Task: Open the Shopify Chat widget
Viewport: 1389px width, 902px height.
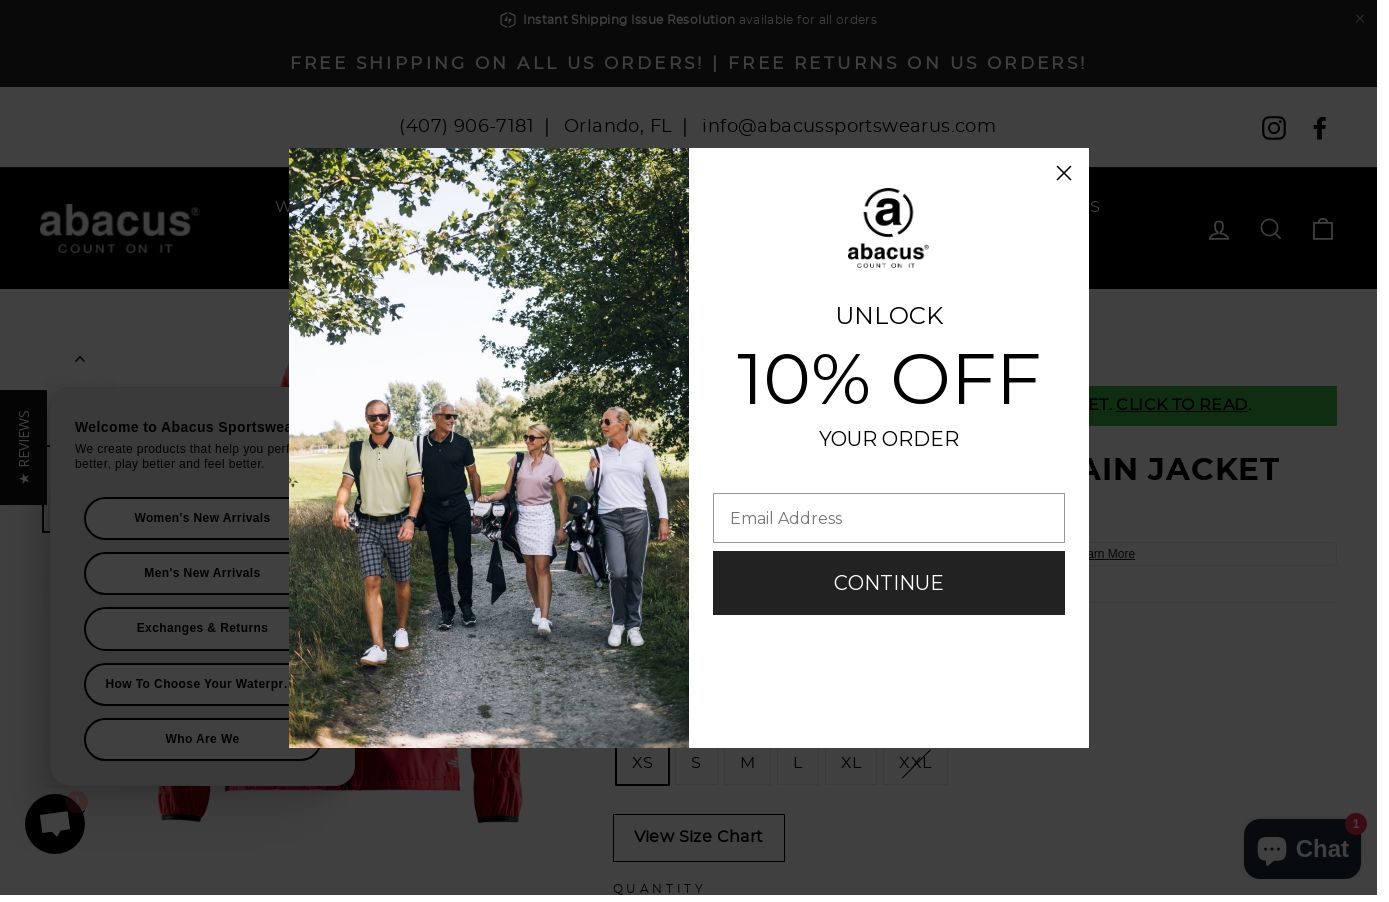Action: [x=1302, y=849]
